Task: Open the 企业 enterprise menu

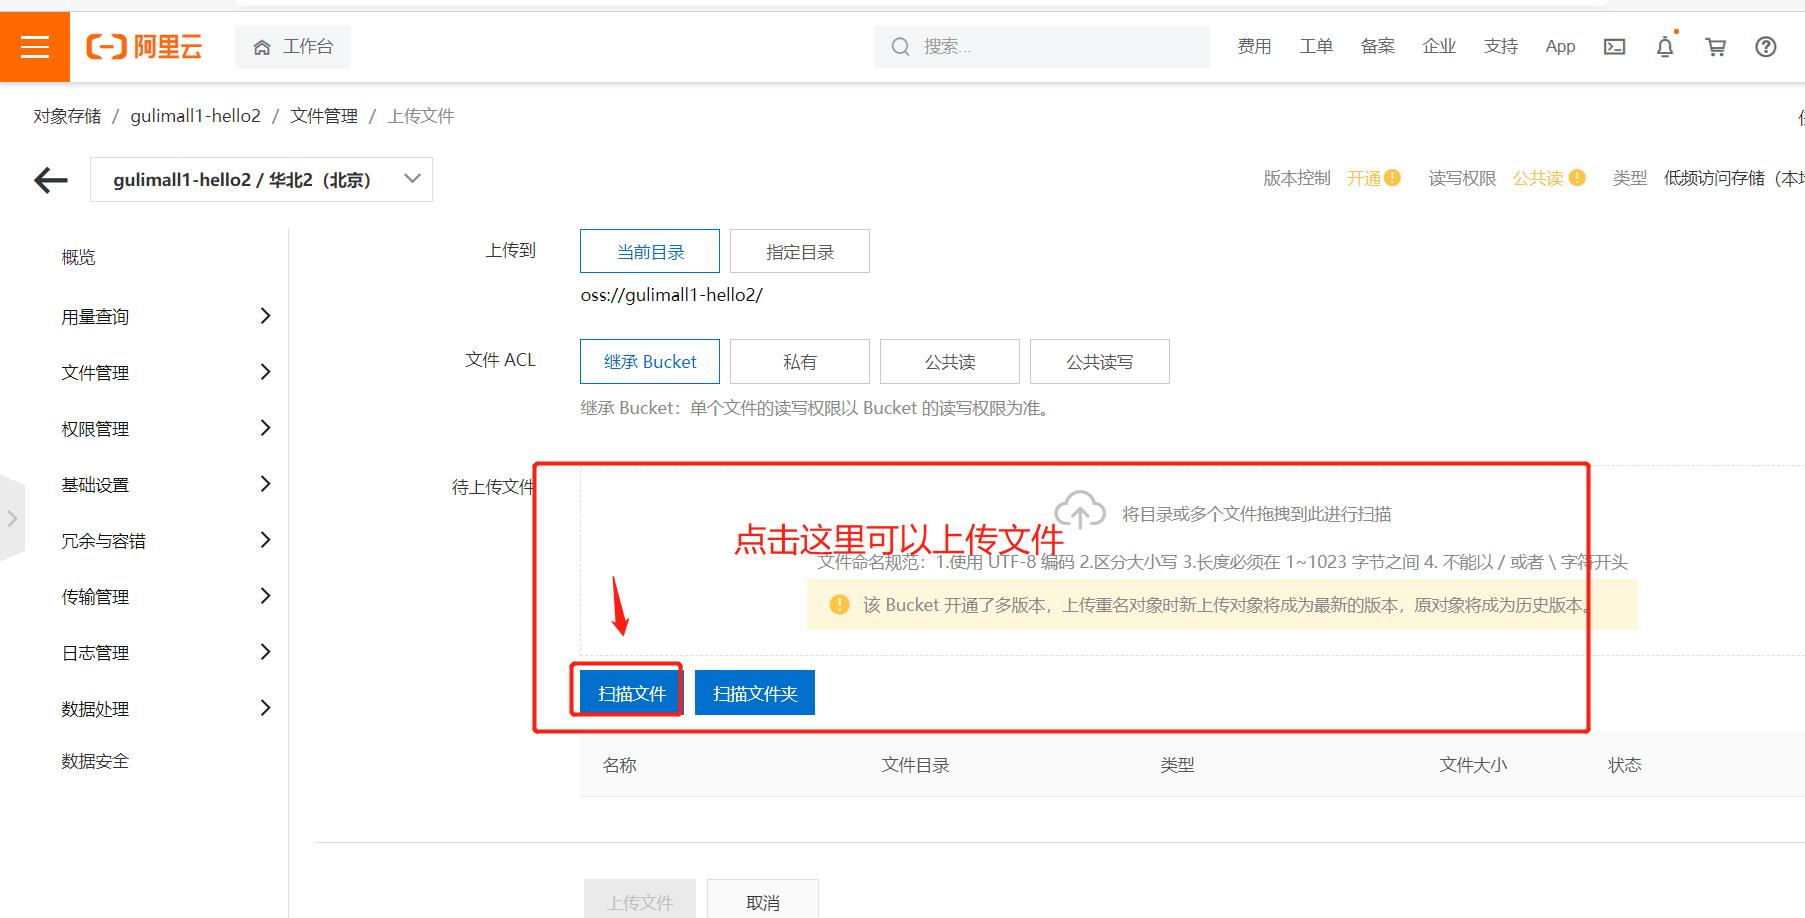Action: (x=1439, y=47)
